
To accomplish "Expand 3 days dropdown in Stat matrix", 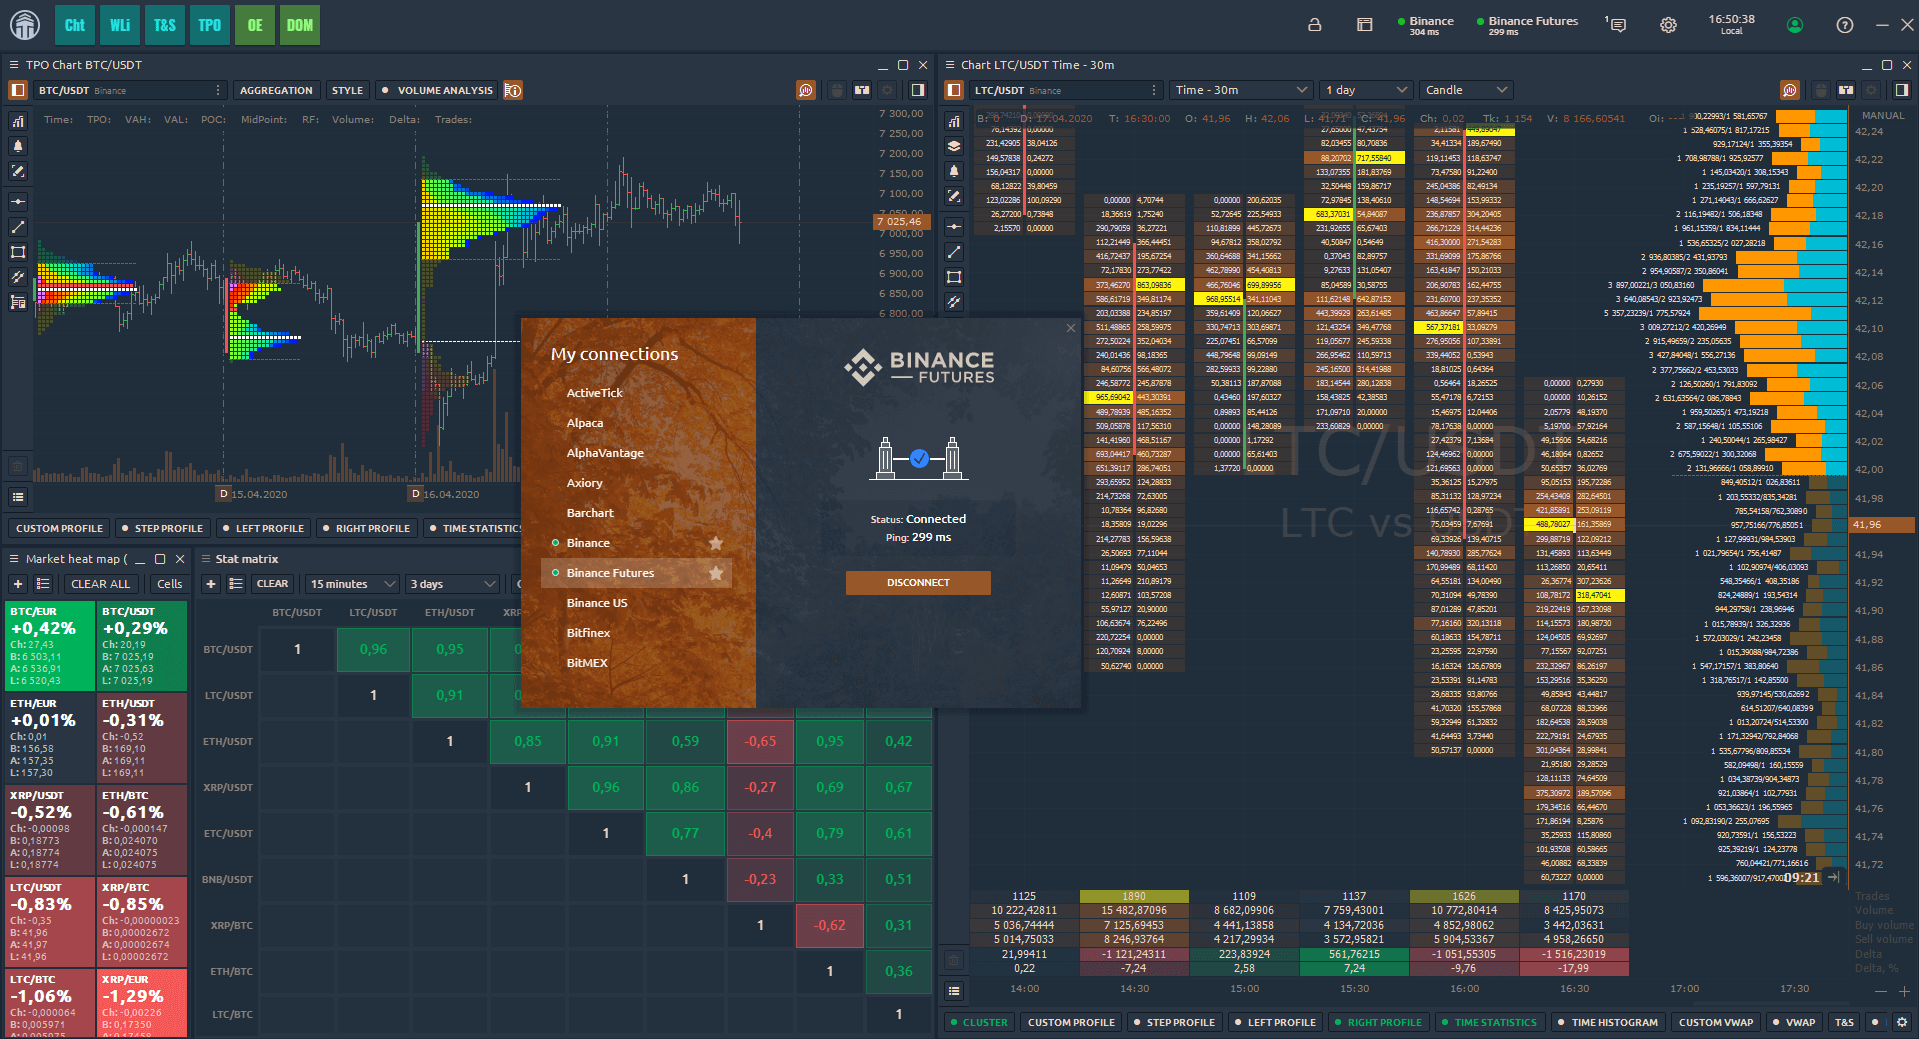I will pyautogui.click(x=452, y=584).
